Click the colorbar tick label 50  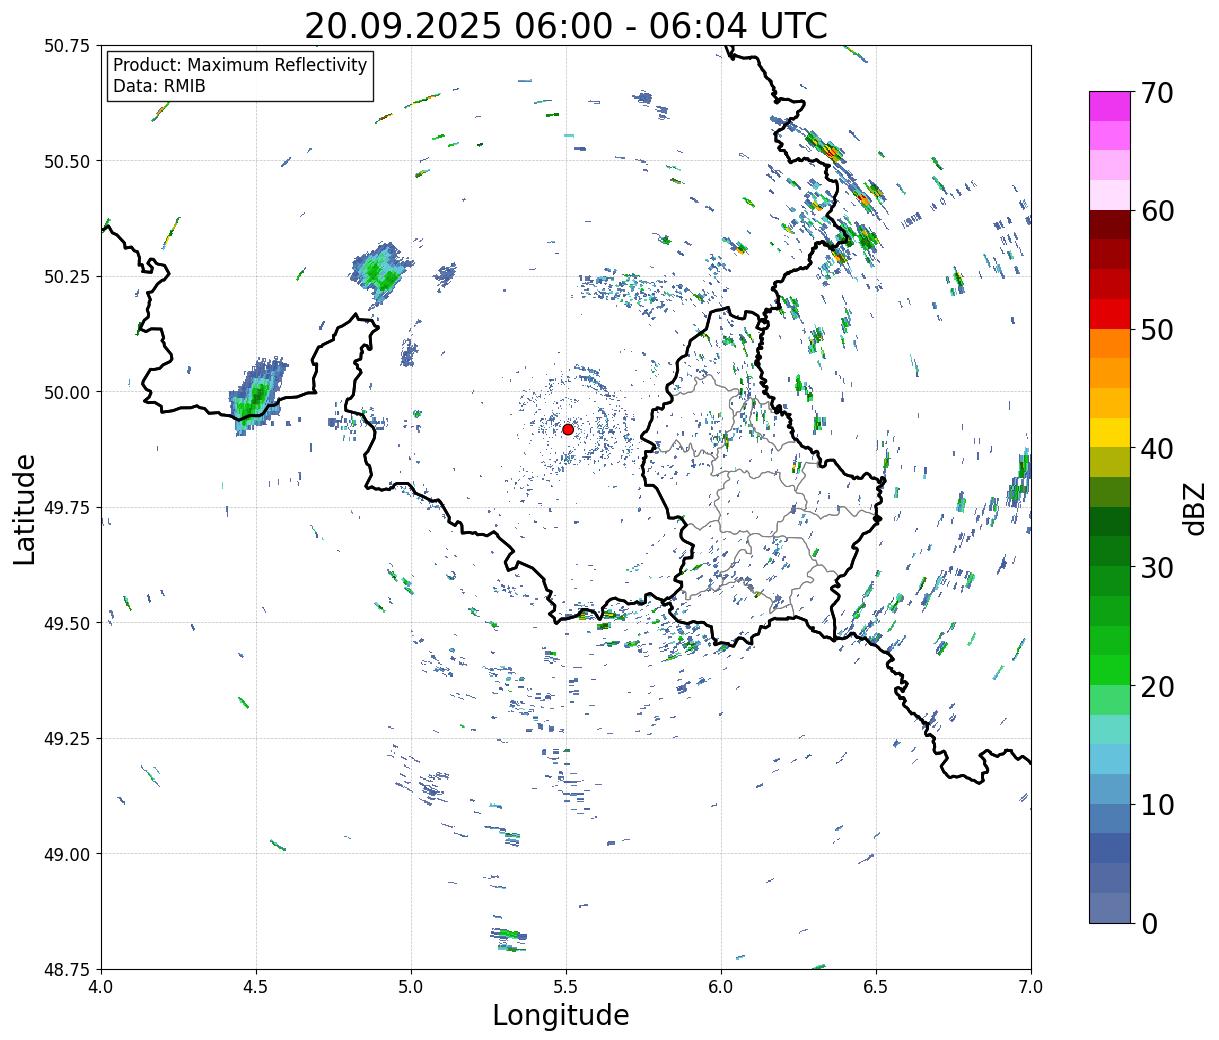pos(1155,330)
